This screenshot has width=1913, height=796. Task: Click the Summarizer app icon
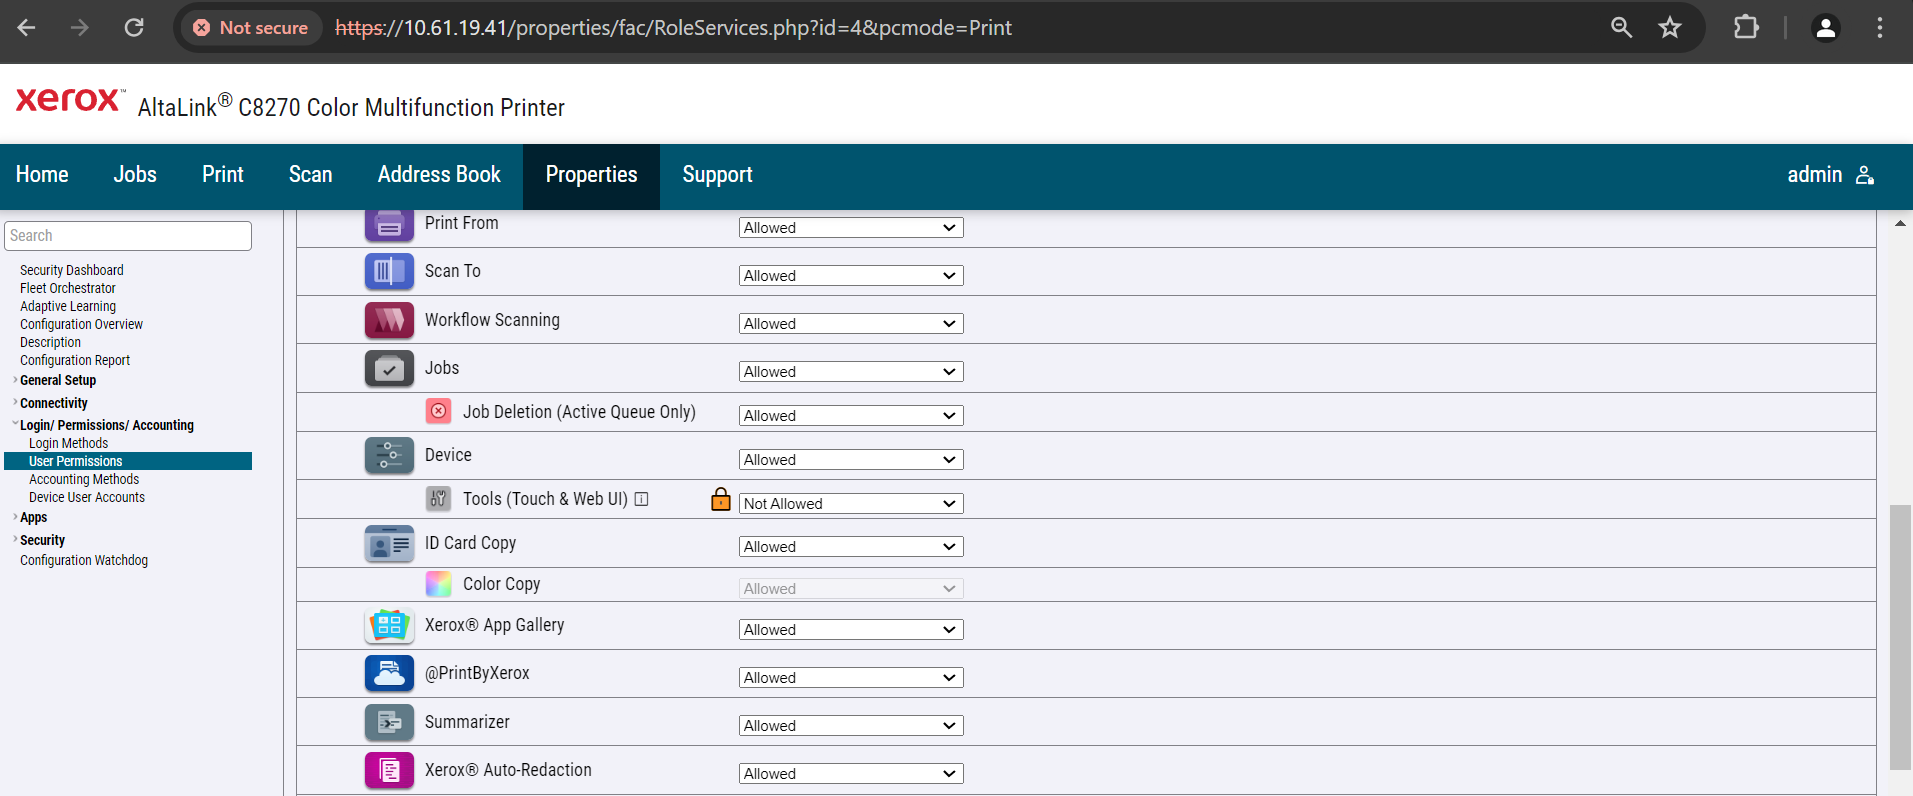pos(389,722)
